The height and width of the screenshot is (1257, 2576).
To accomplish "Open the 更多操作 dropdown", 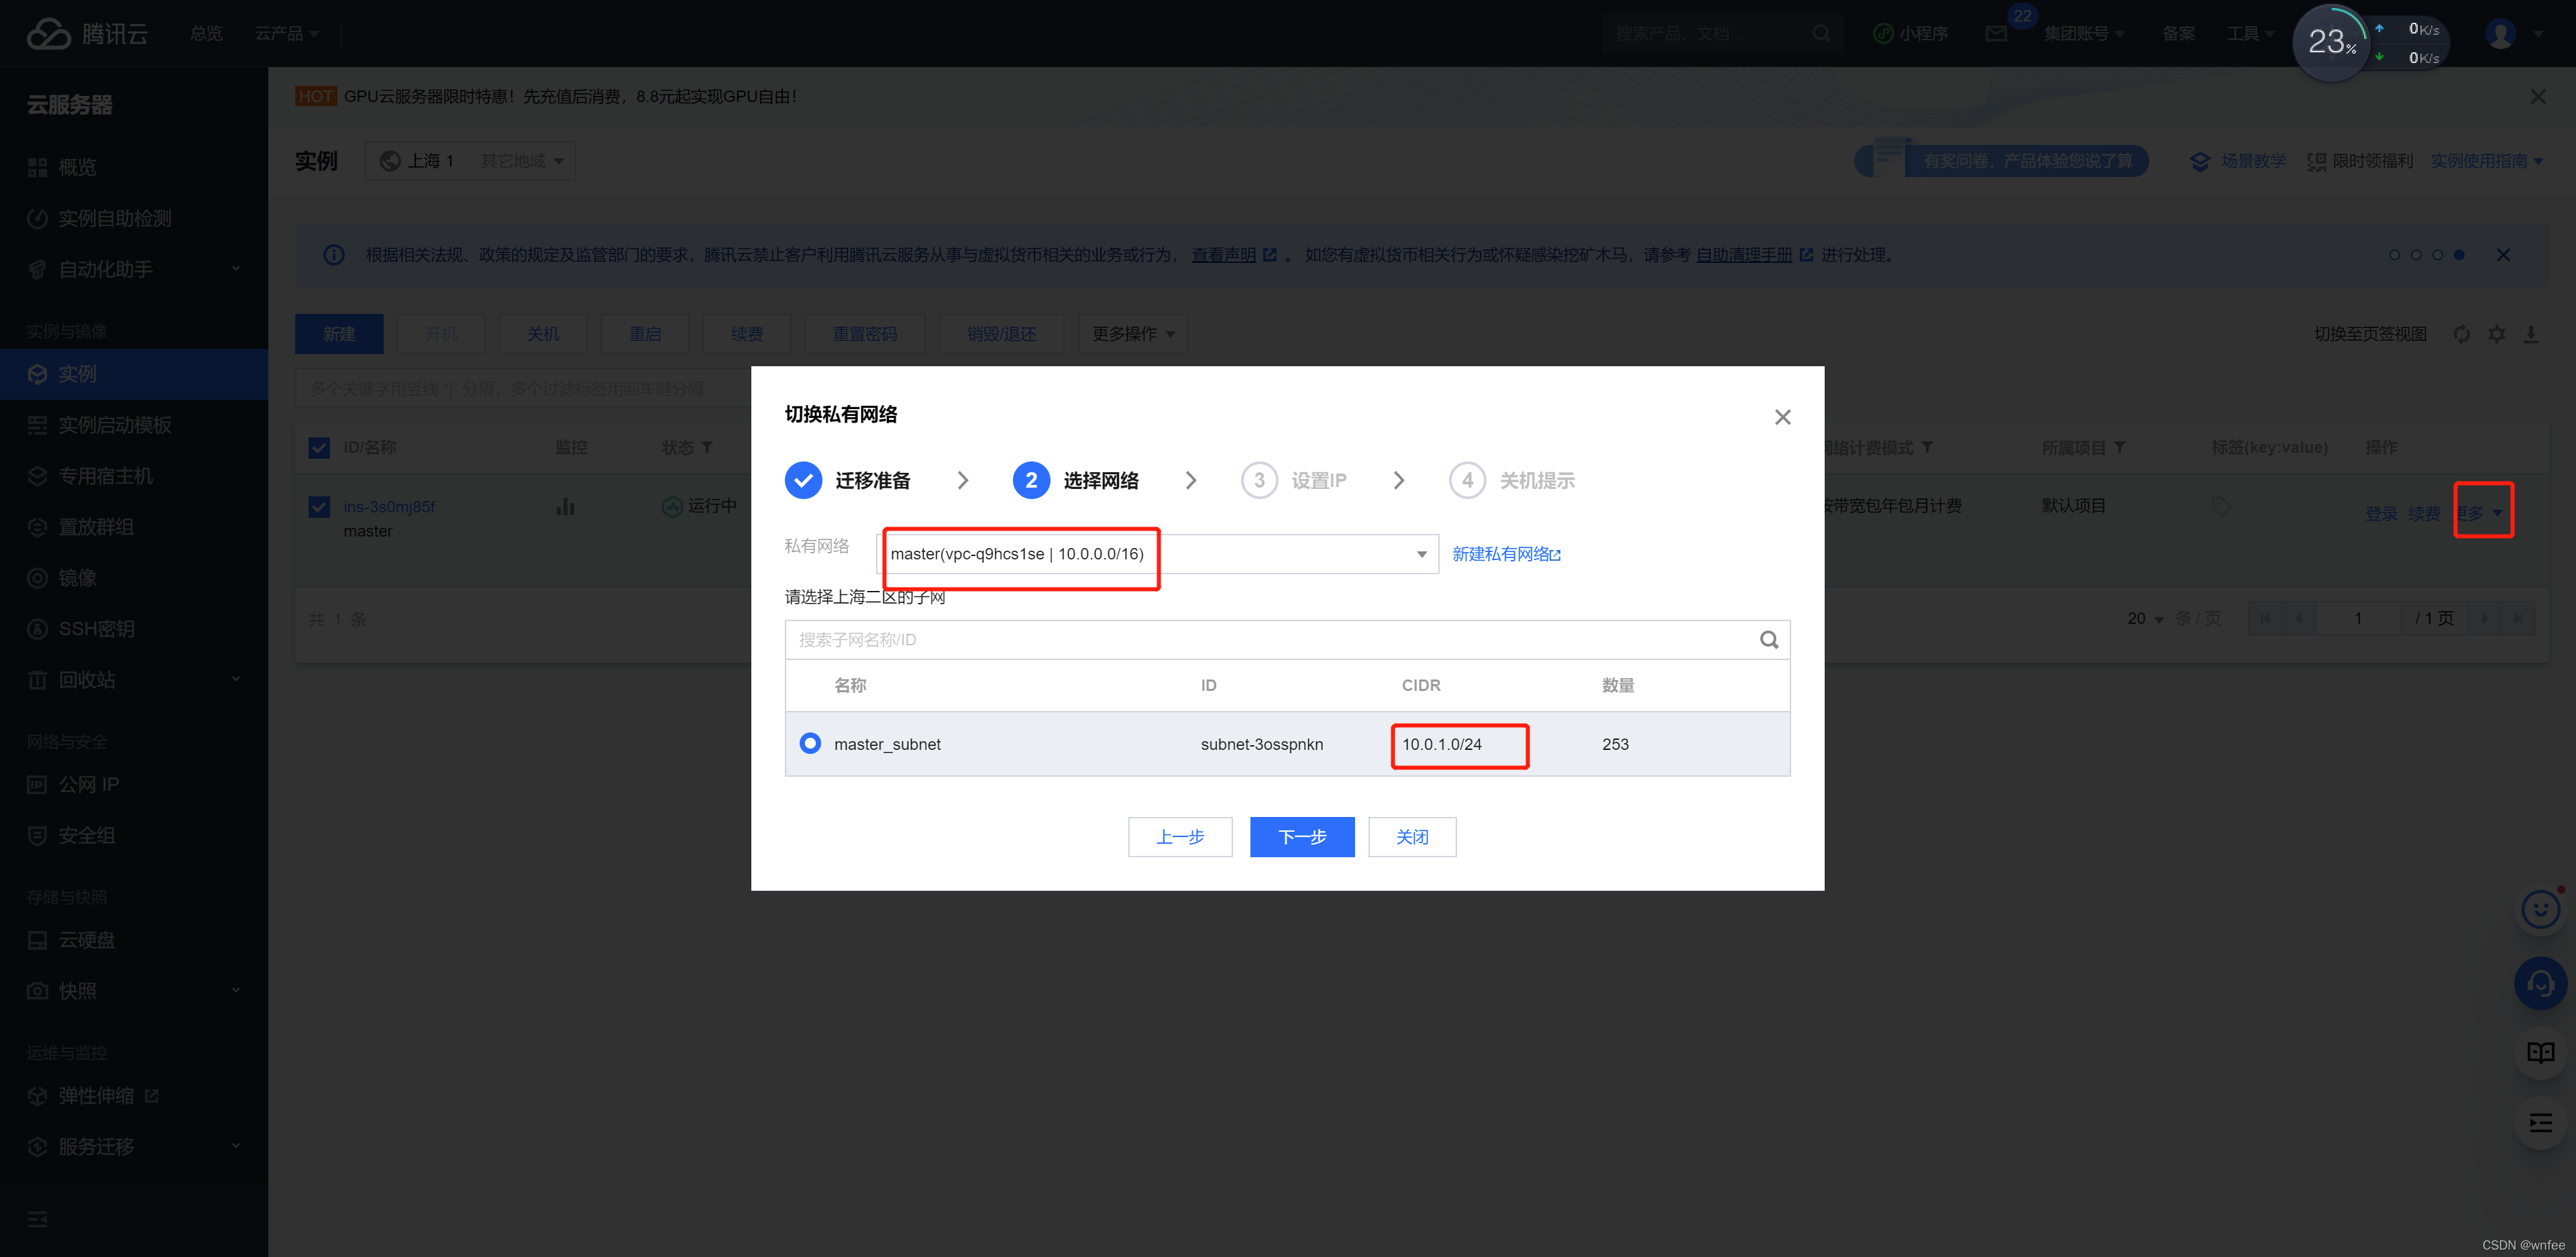I will click(1133, 334).
